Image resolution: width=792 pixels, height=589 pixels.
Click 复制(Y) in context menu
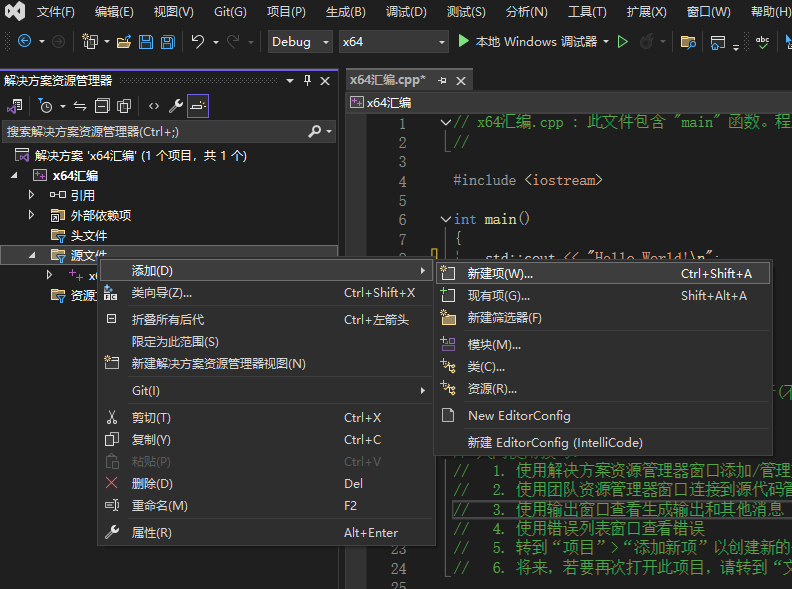click(x=266, y=440)
